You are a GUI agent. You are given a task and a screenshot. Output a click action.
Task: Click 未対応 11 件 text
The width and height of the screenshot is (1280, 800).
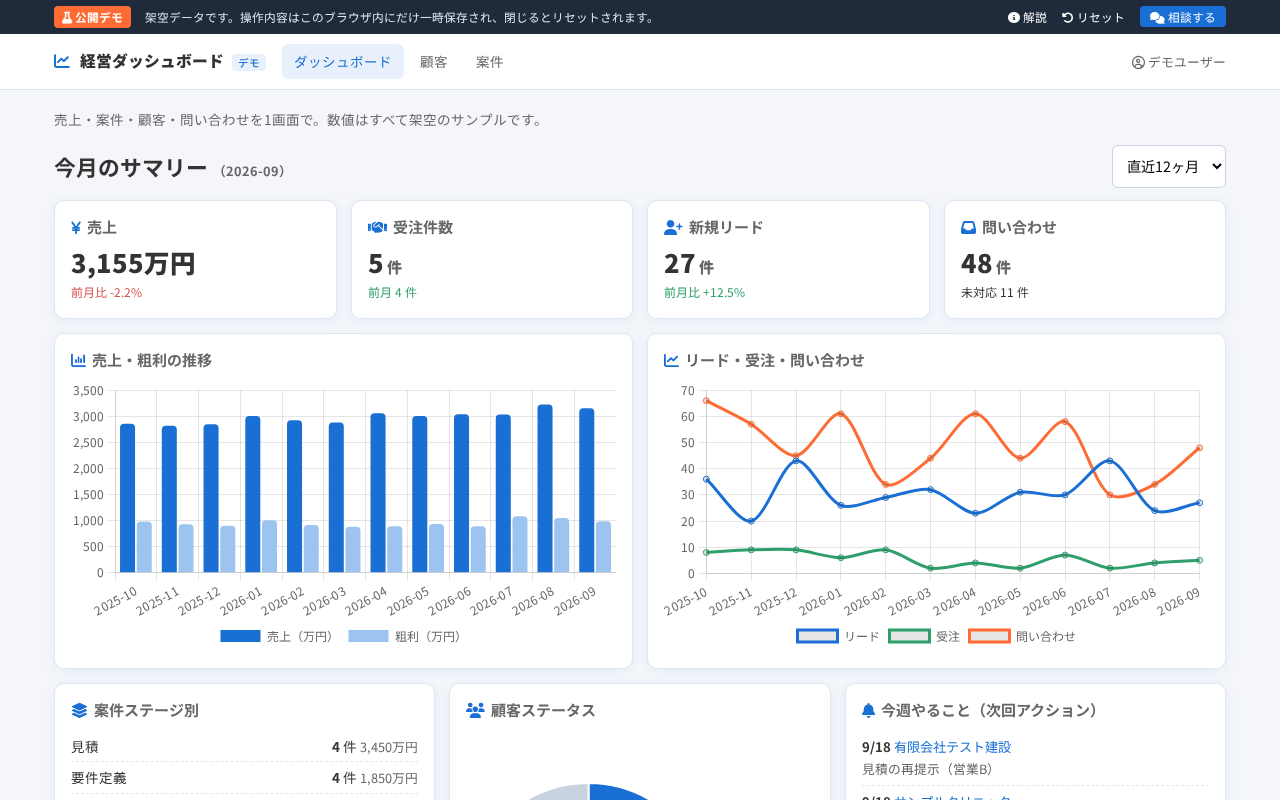click(994, 293)
